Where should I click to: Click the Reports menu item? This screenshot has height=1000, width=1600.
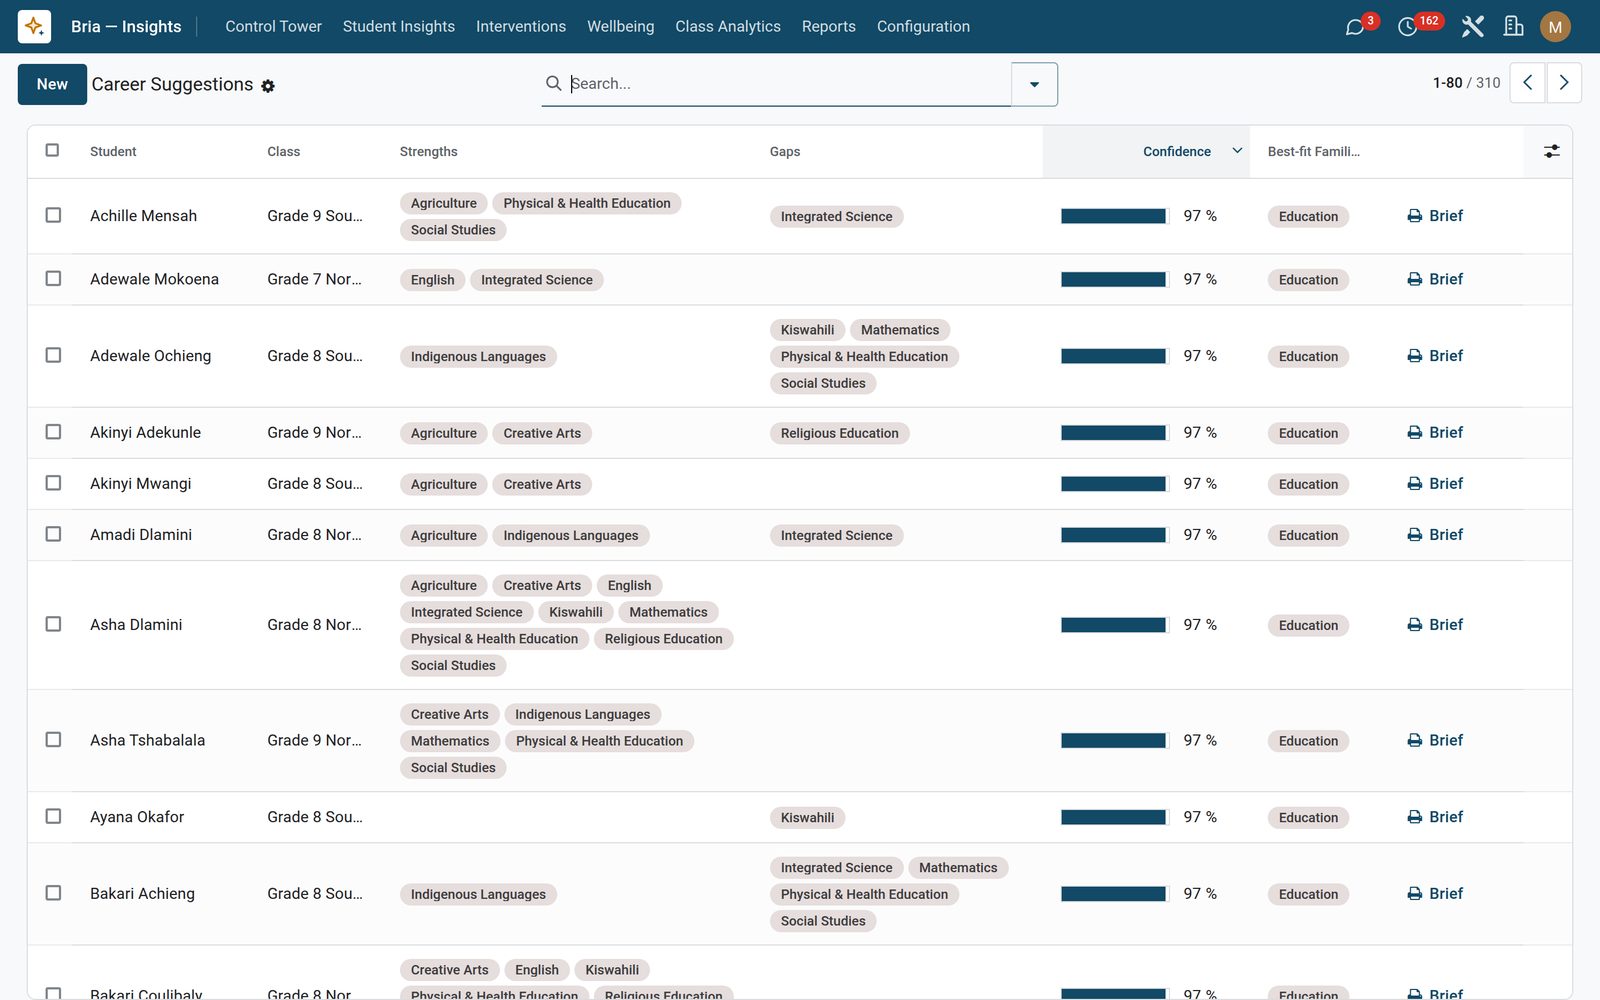[828, 26]
